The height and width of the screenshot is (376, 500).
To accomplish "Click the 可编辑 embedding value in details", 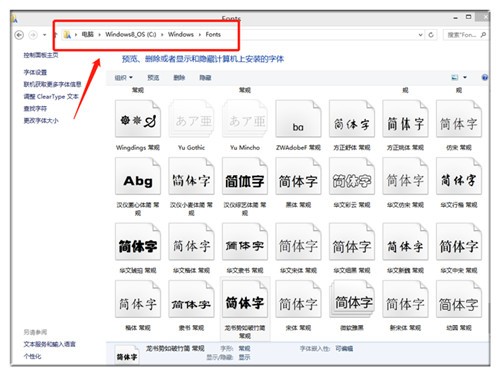I will pos(344,349).
